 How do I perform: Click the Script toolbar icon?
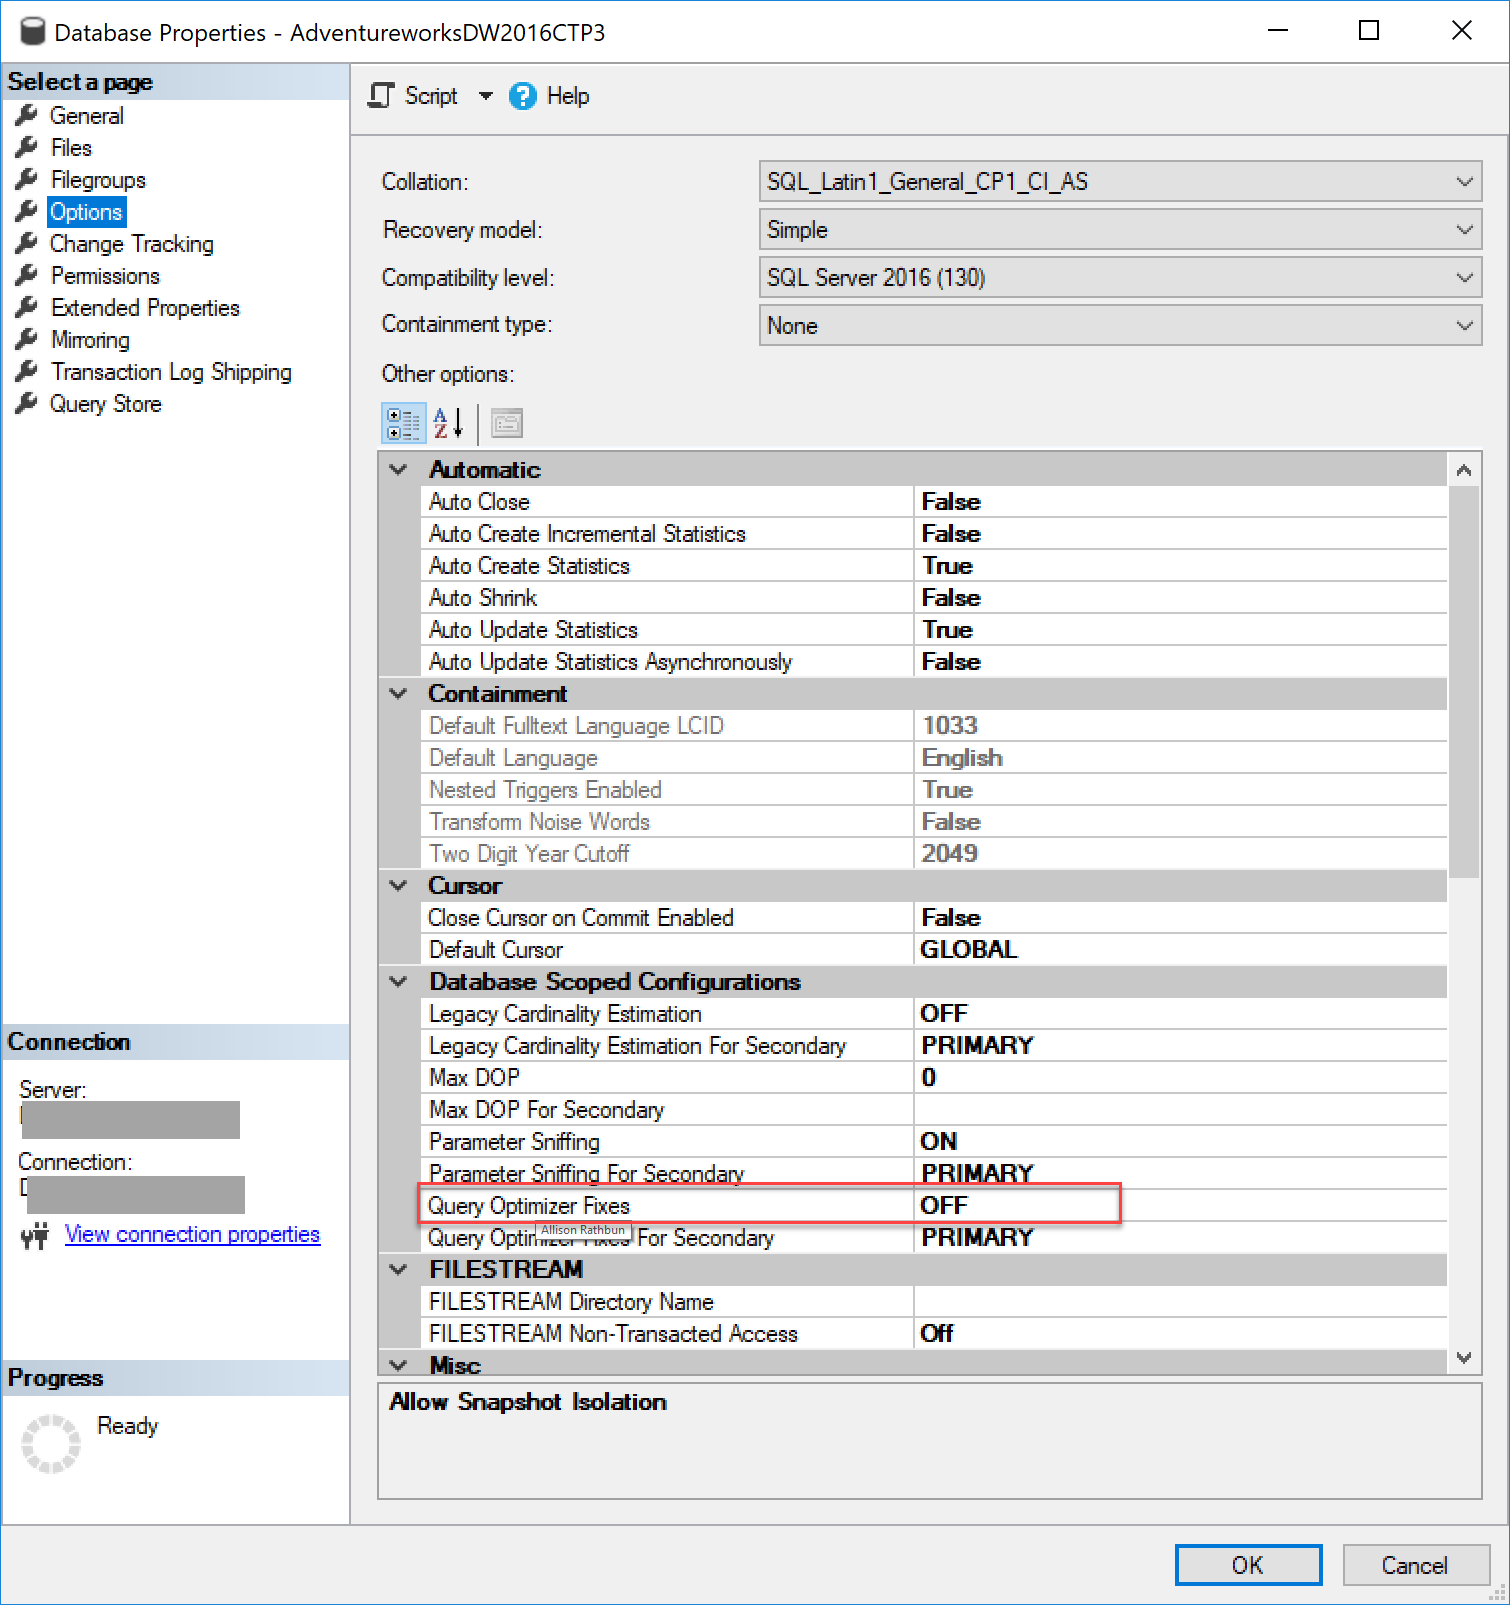381,96
